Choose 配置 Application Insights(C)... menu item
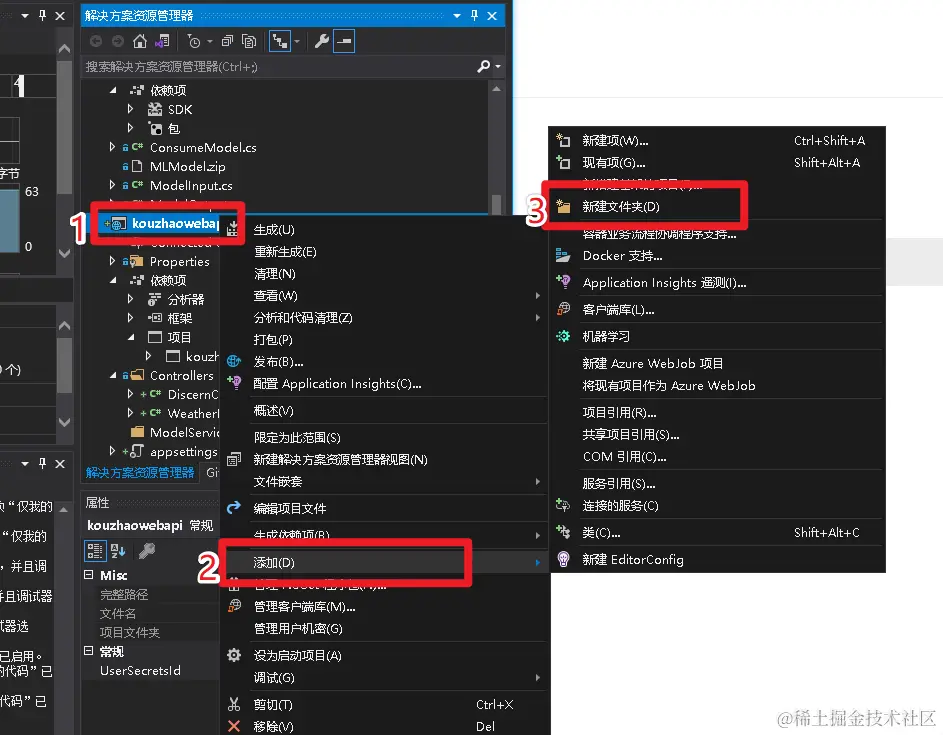943x735 pixels. point(385,384)
